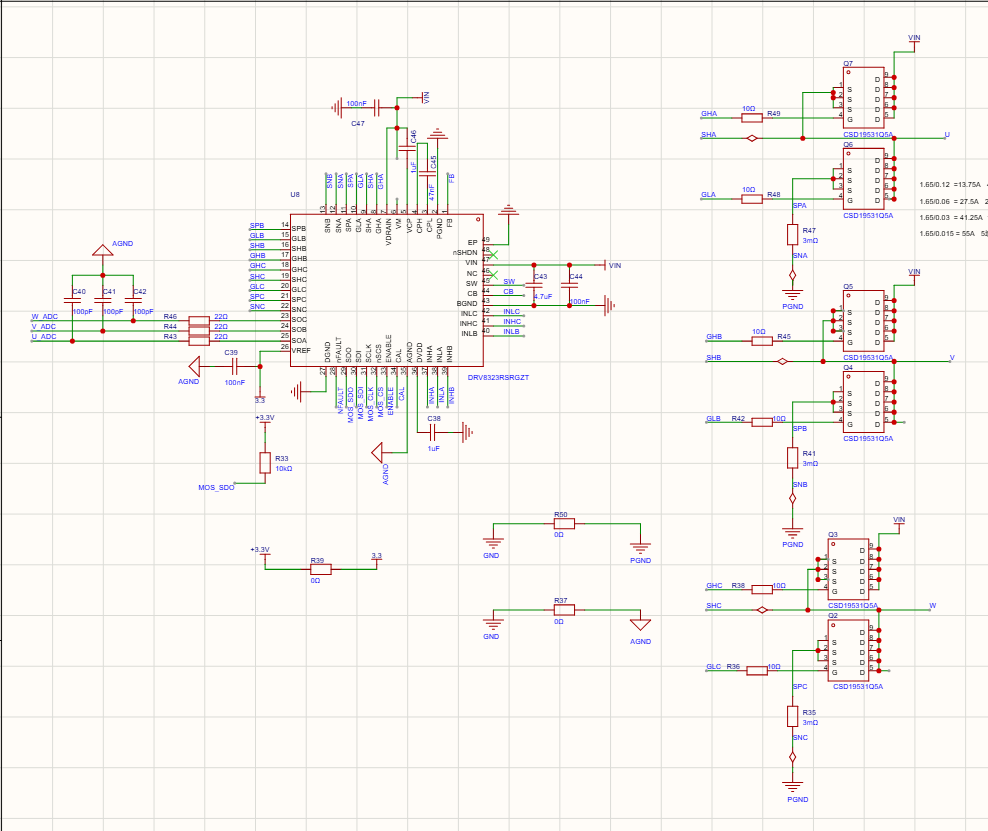
Task: Select resistor R33 10kΩ symbol
Action: point(265,463)
